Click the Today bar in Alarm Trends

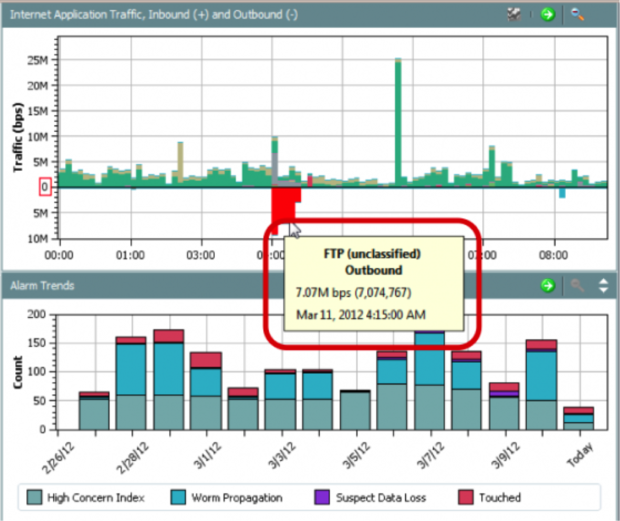click(x=578, y=418)
